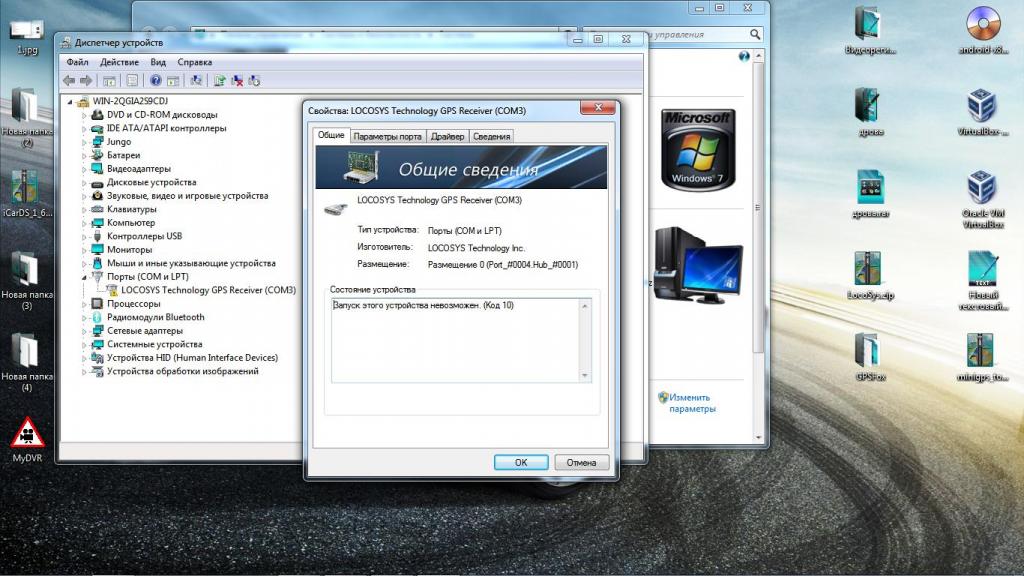Open the Действие menu
The image size is (1024, 576).
[119, 62]
